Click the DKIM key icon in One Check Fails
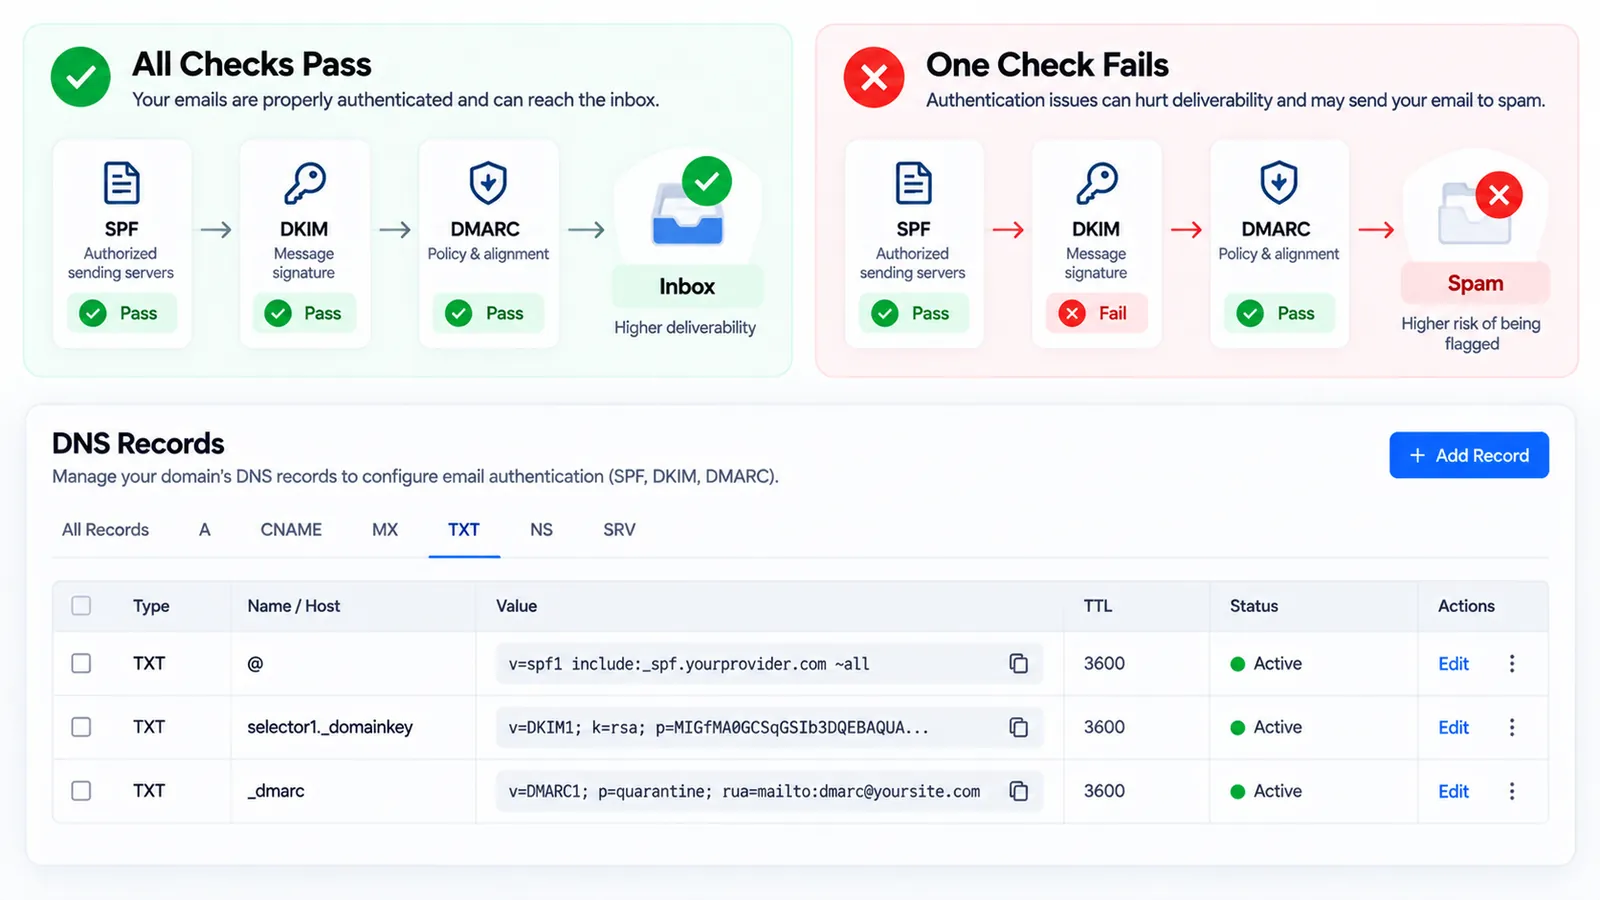The image size is (1600, 900). click(1096, 183)
